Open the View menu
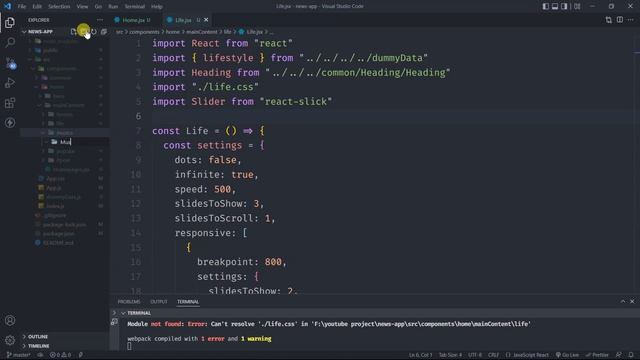The width and height of the screenshot is (640, 360). pyautogui.click(x=82, y=7)
